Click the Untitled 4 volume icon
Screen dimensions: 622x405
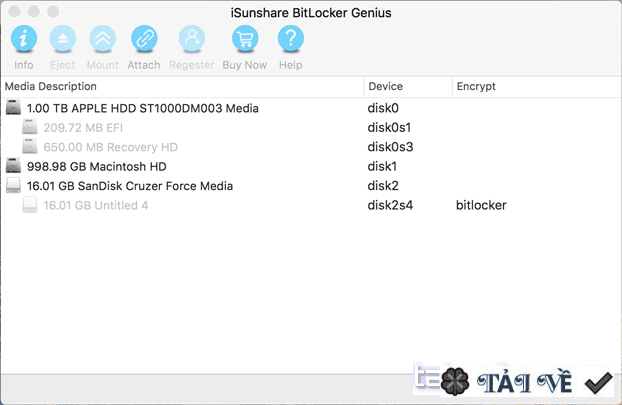pos(30,205)
